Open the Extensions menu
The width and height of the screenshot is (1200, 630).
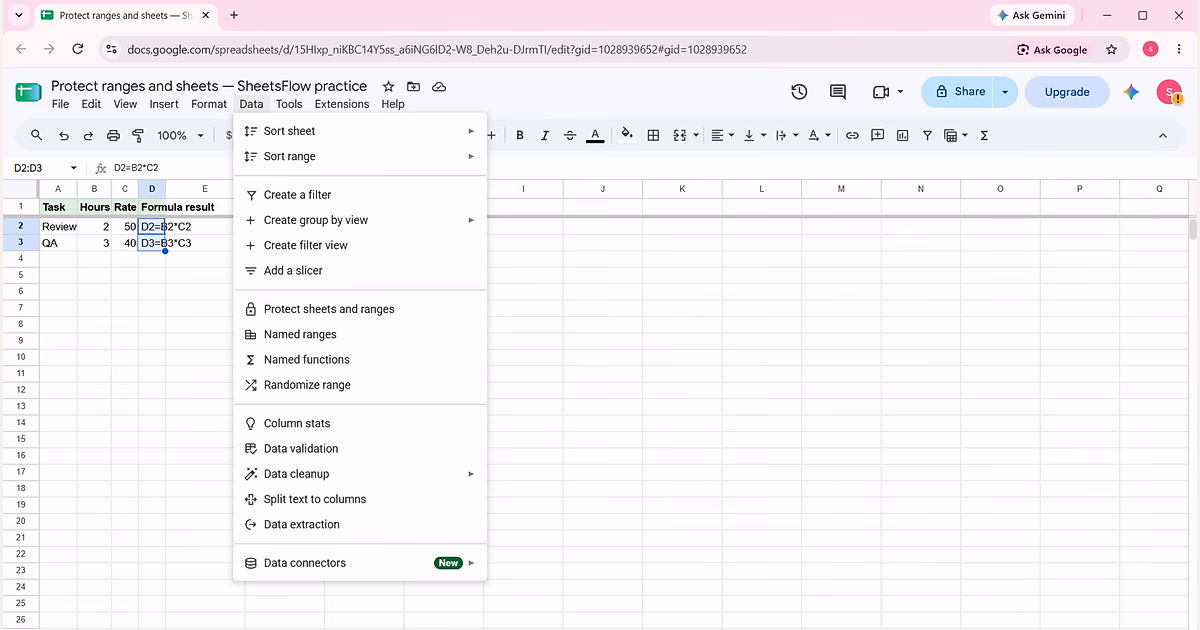342,104
